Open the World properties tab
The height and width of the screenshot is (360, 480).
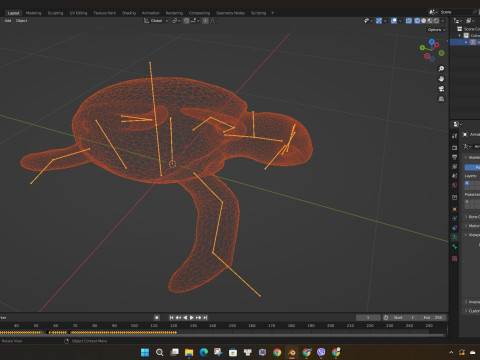point(454,185)
